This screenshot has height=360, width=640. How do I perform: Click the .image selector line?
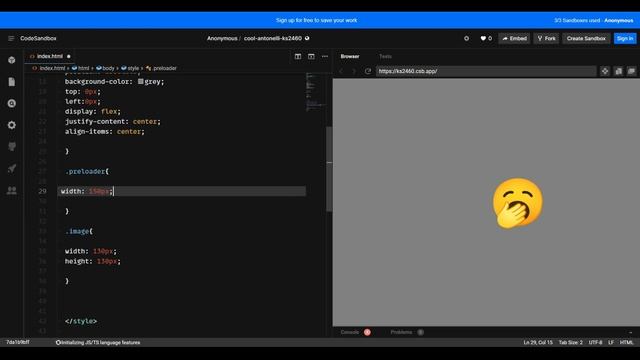click(x=79, y=231)
